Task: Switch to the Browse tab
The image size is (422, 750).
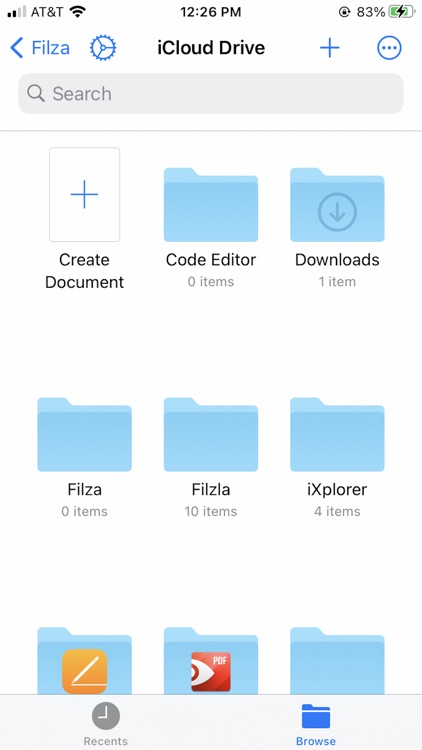Action: tap(316, 724)
